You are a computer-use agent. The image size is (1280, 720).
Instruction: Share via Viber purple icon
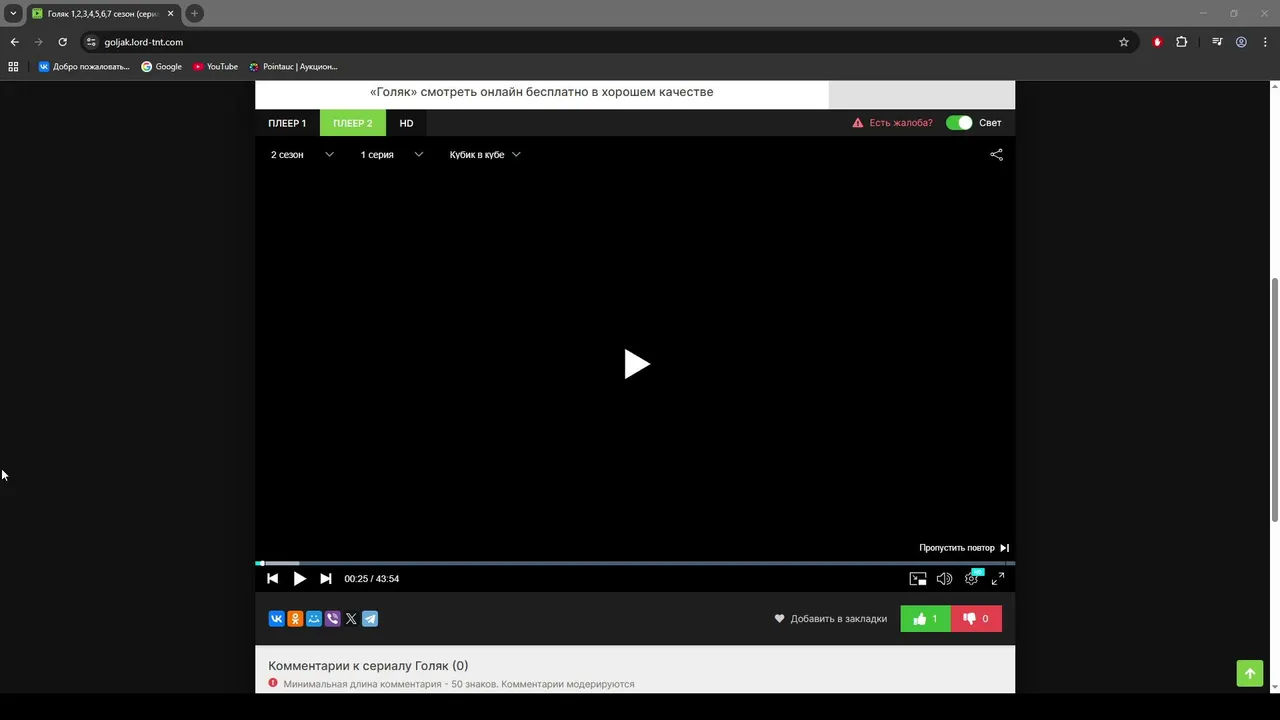point(332,619)
